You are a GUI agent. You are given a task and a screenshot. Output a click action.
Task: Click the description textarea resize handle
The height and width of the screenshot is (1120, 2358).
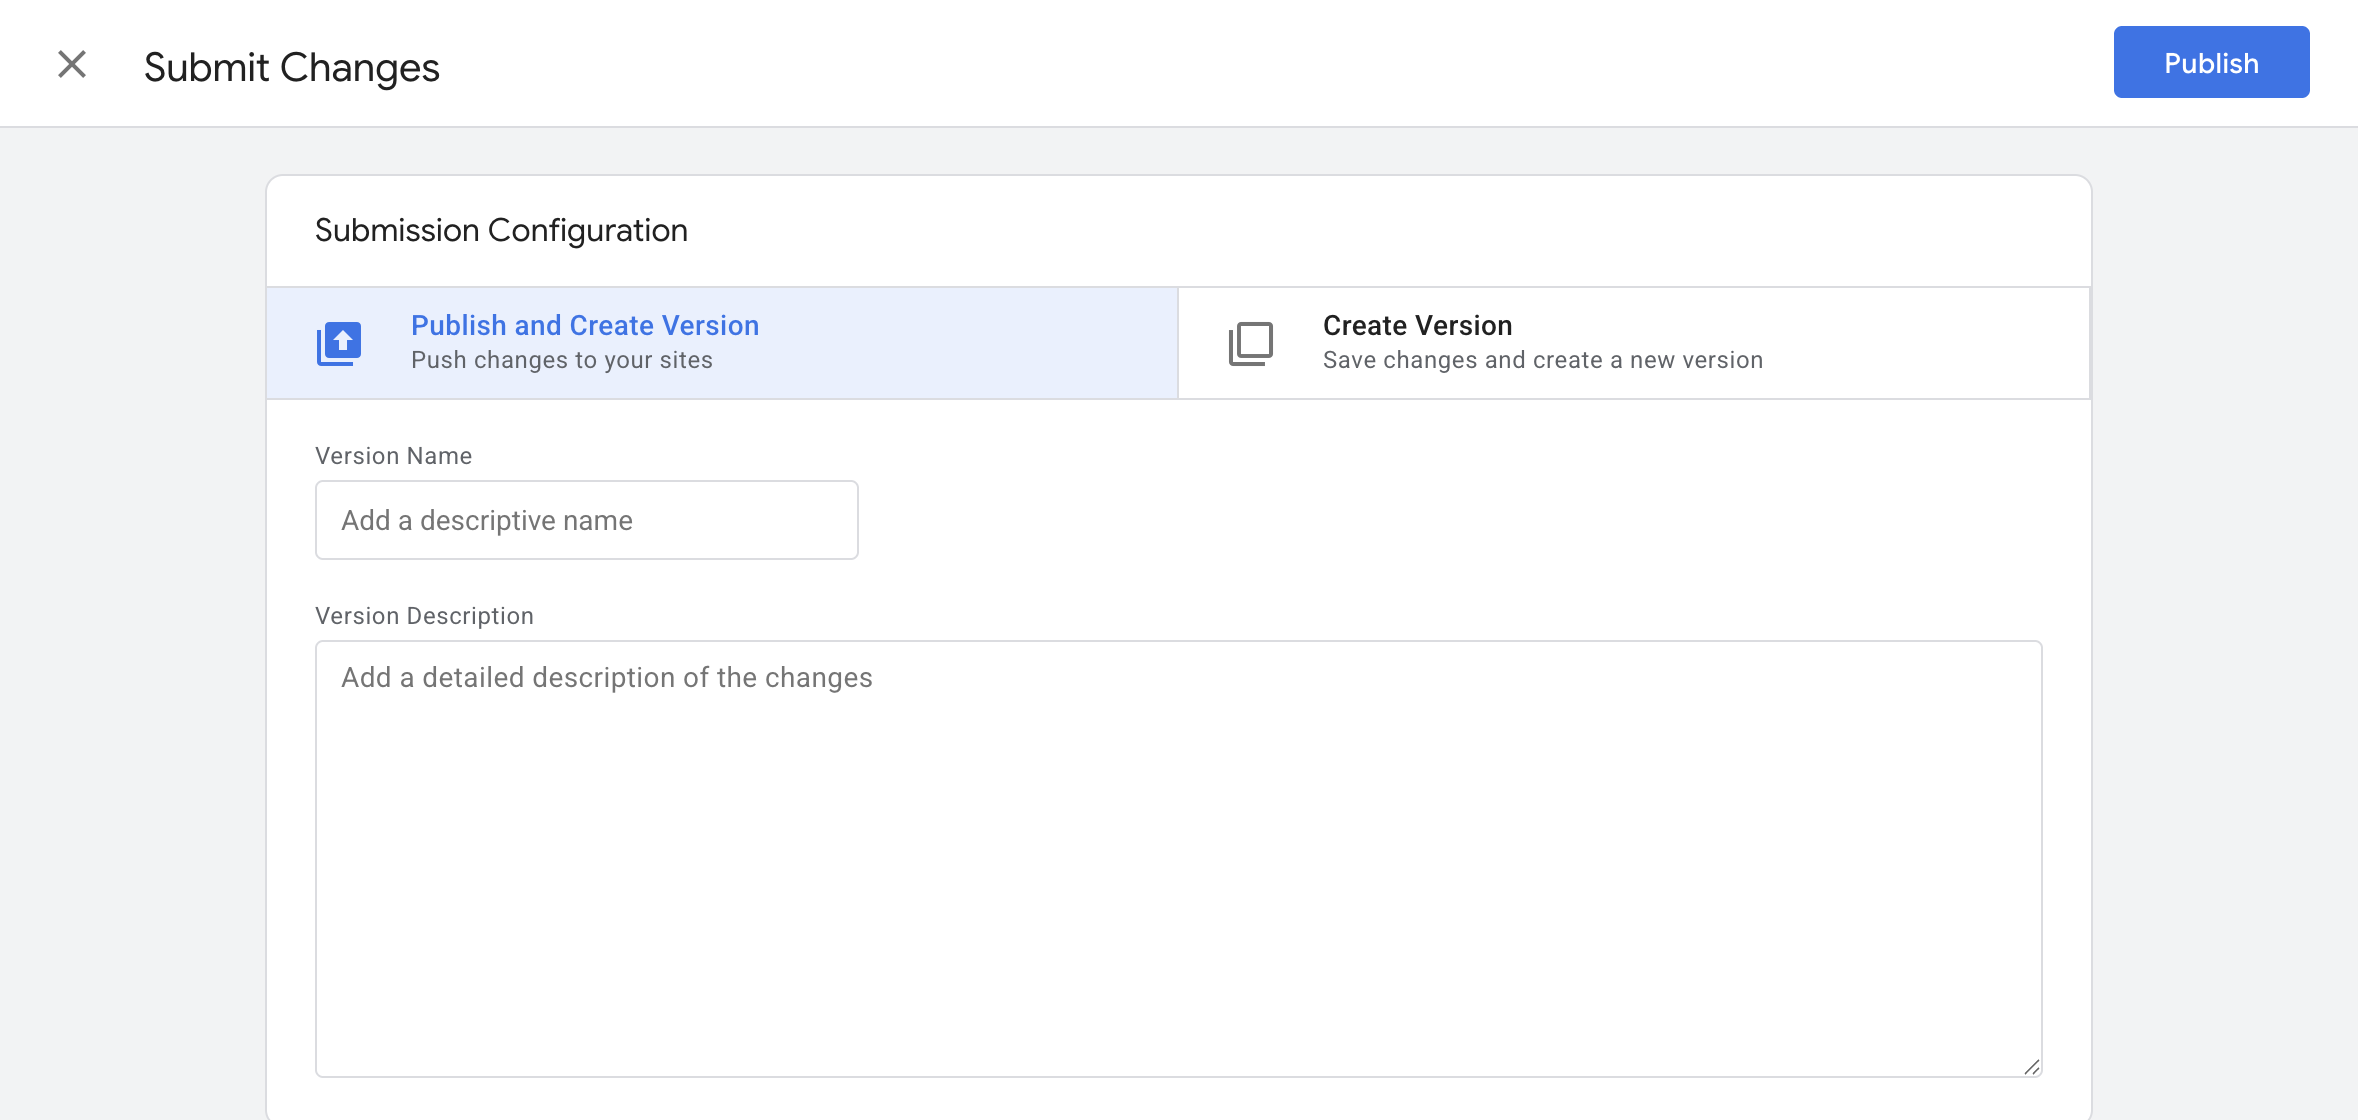(x=2031, y=1067)
